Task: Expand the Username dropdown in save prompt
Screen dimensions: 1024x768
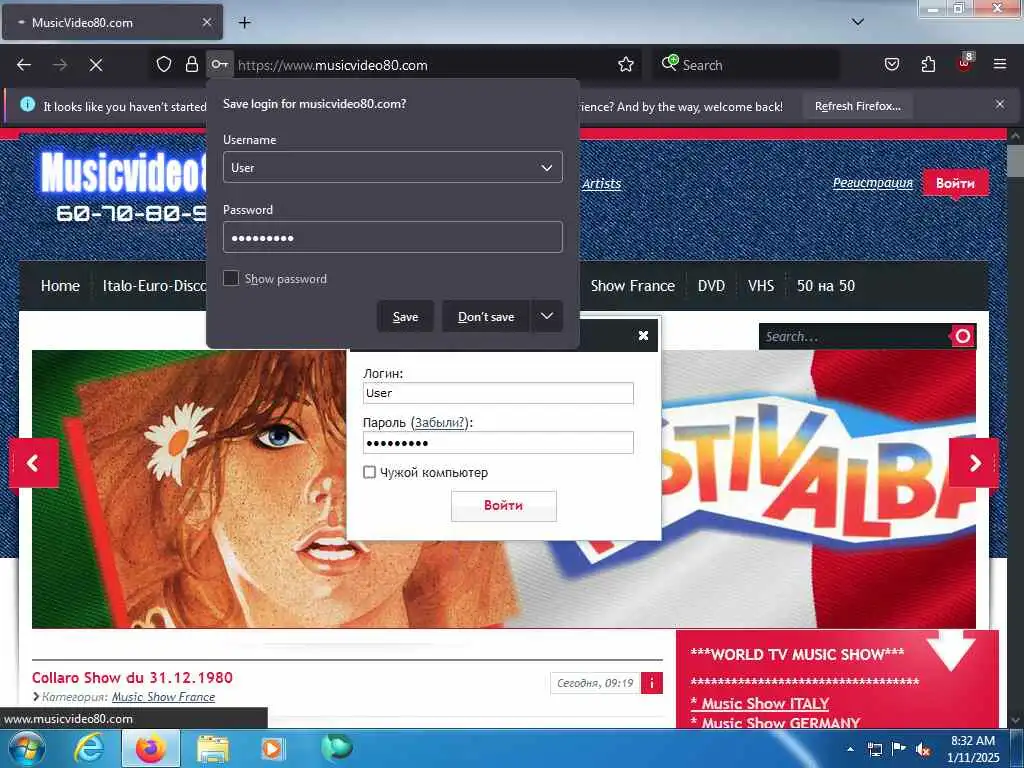Action: click(547, 167)
